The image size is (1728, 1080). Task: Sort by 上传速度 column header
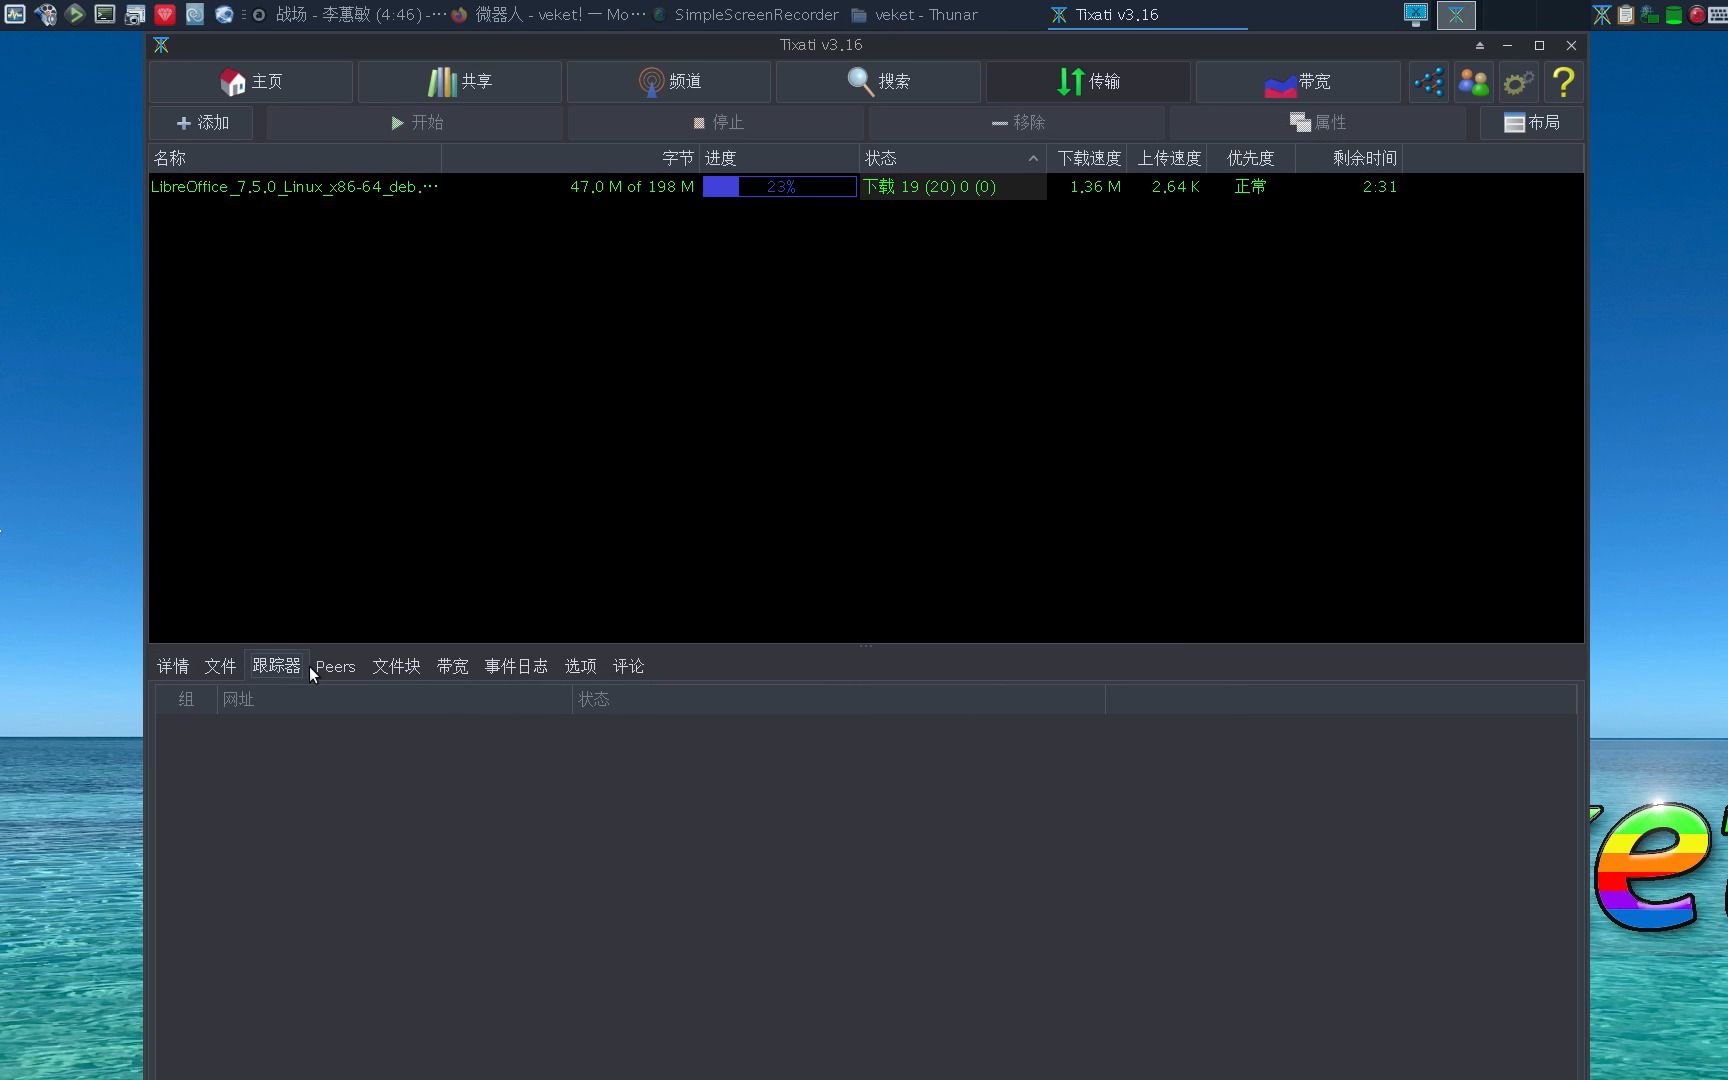(1167, 158)
